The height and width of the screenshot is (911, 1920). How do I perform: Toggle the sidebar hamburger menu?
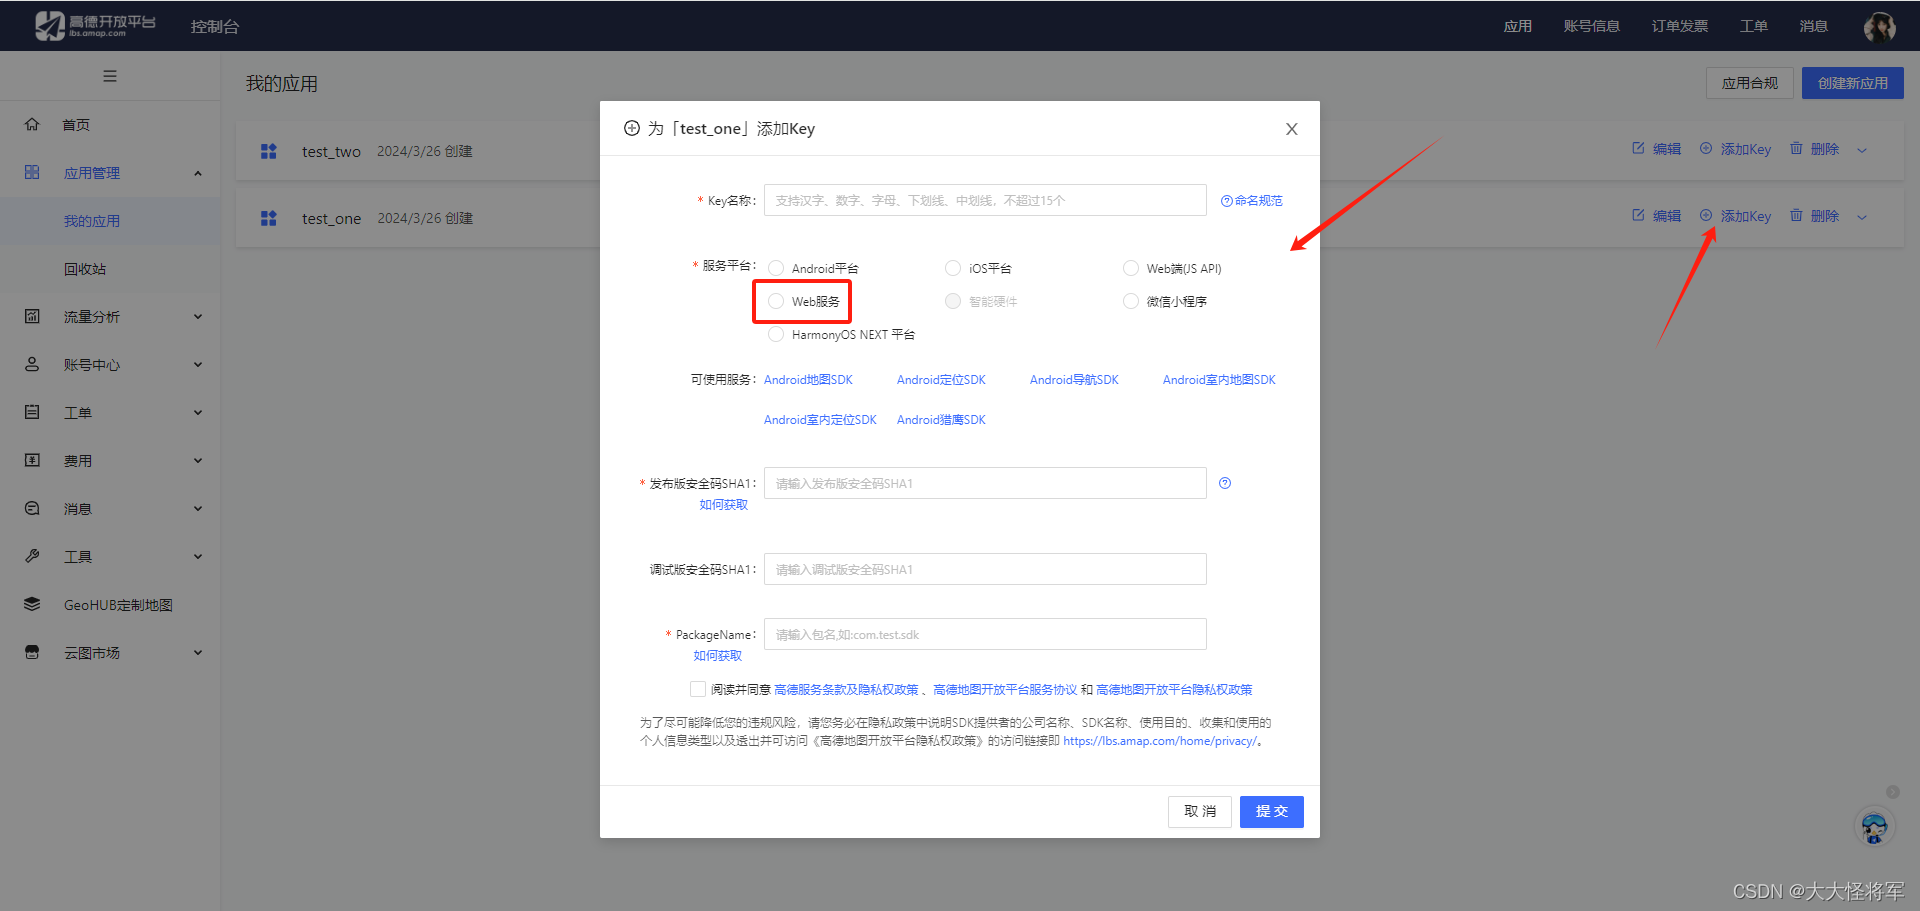pos(110,76)
